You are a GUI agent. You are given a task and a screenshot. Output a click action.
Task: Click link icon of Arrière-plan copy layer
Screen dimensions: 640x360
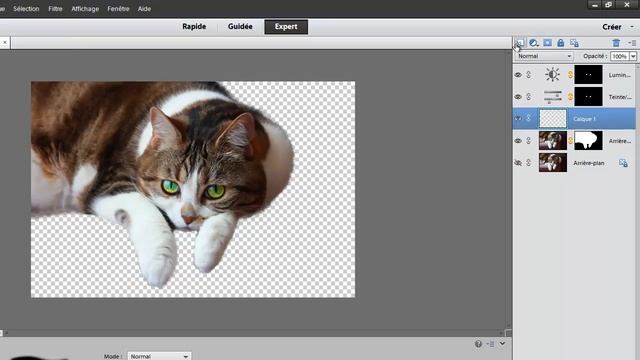529,141
